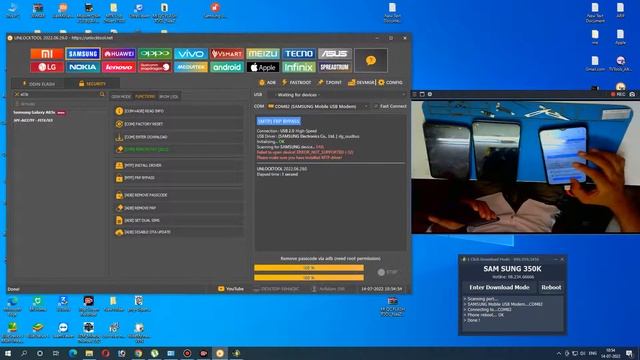The height and width of the screenshot is (360, 640).
Task: Run [ADB] REMOVE FRP function
Action: pos(178,208)
